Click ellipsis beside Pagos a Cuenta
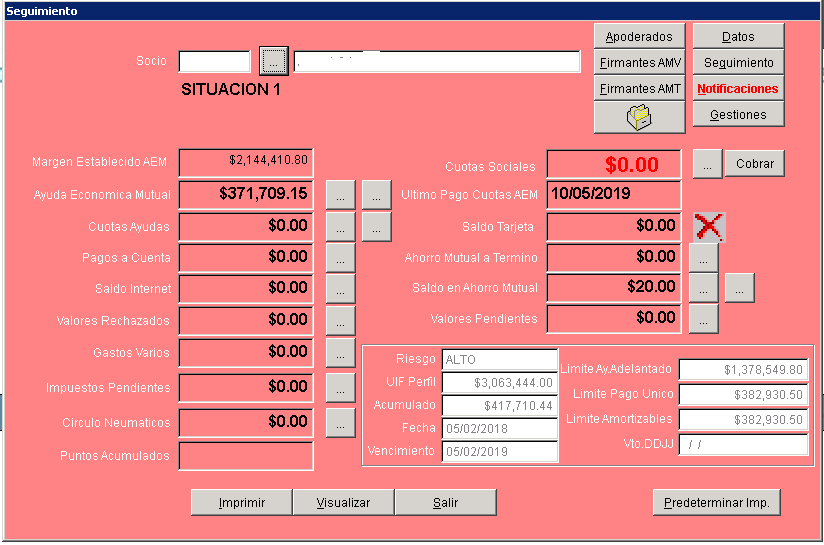The image size is (824, 545). [x=341, y=258]
